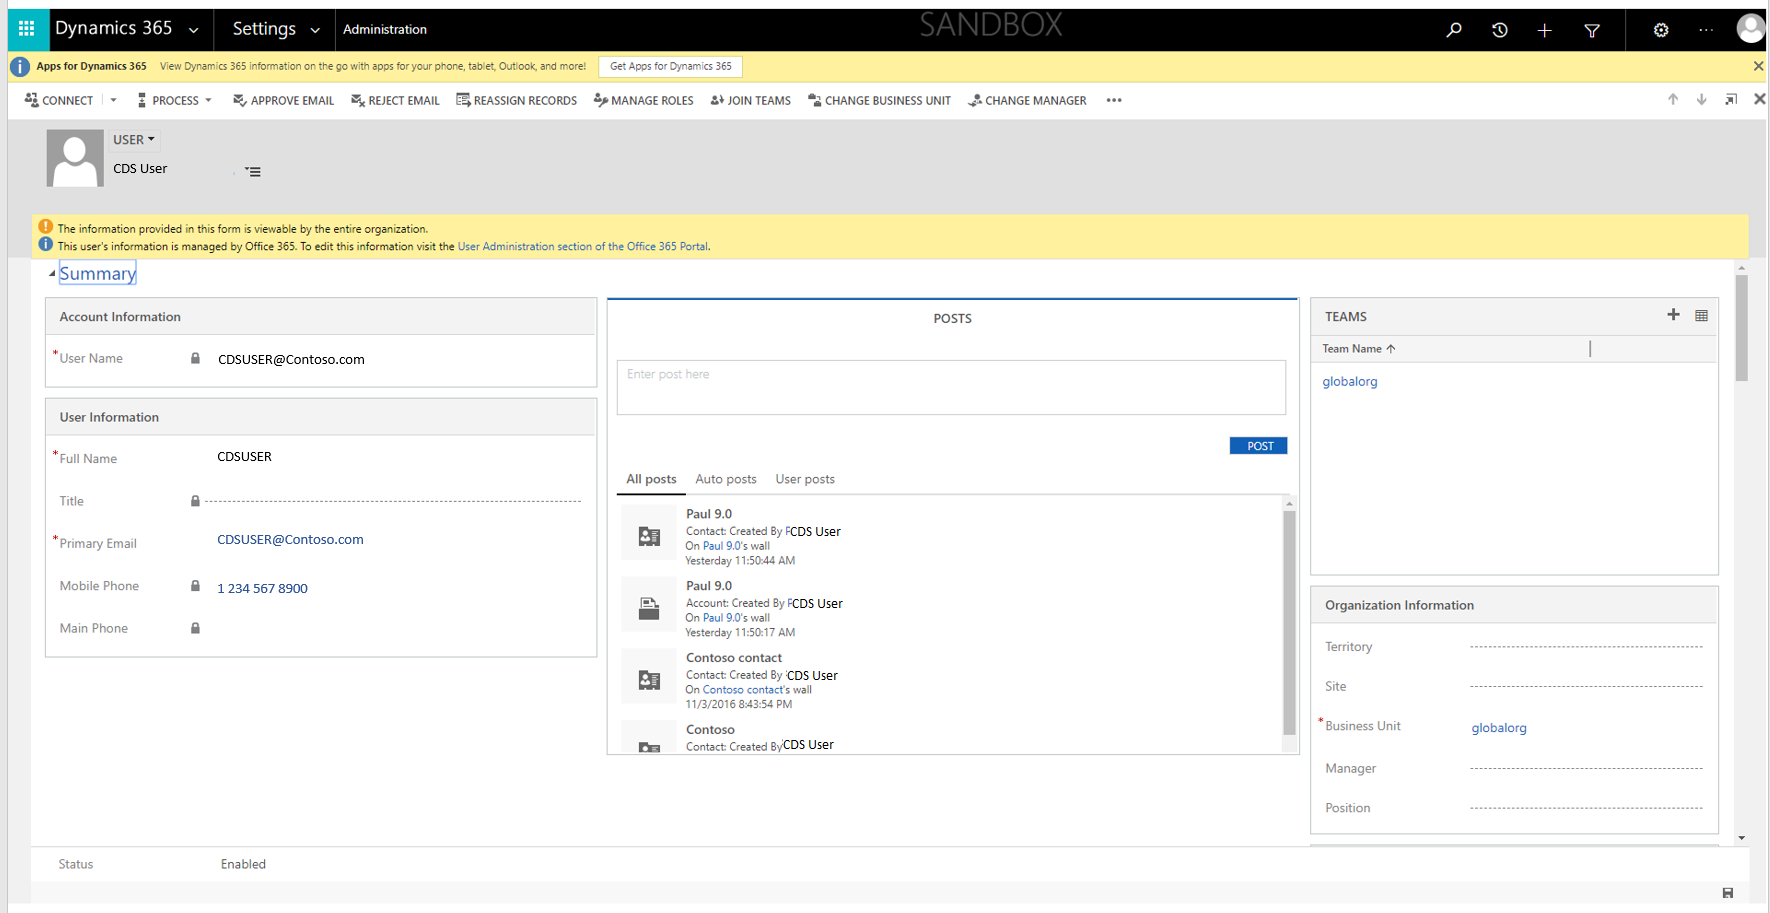
Task: Switch to the Auto posts tab
Action: pyautogui.click(x=726, y=479)
